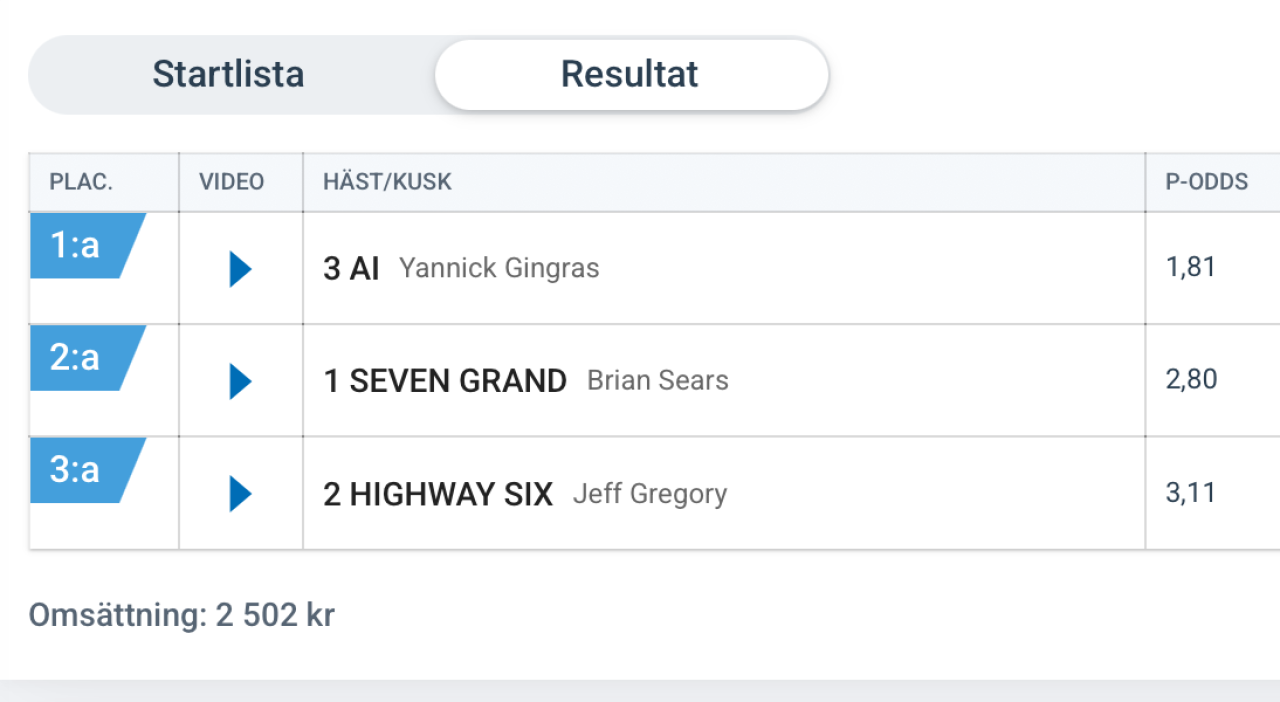Screen dimensions: 1280x702
Task: Switch to the Startlista tab
Action: (228, 74)
